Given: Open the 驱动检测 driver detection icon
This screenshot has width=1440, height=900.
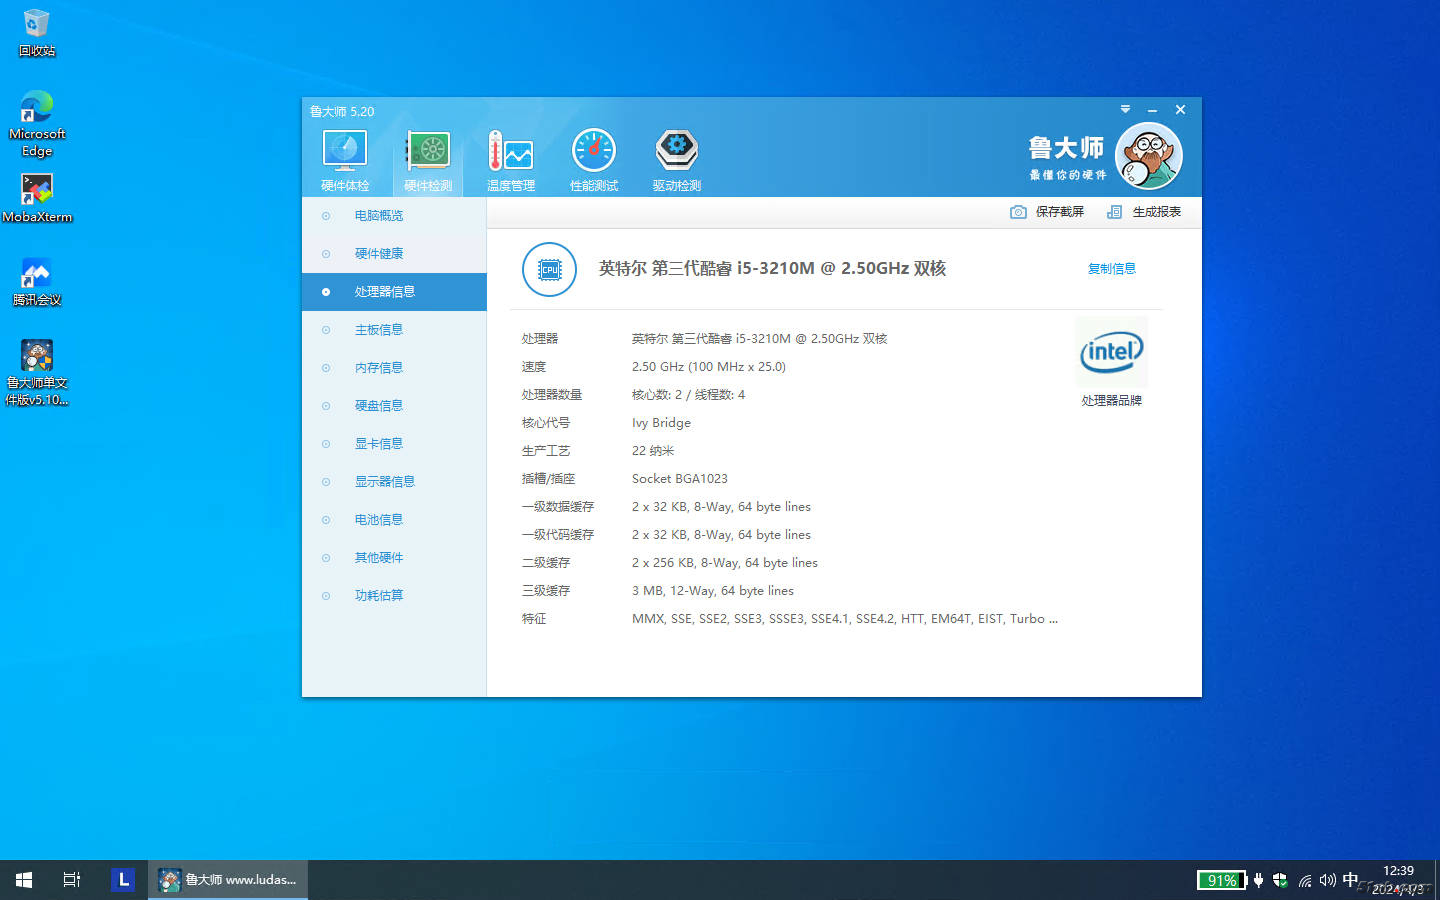Looking at the screenshot, I should click(x=677, y=160).
